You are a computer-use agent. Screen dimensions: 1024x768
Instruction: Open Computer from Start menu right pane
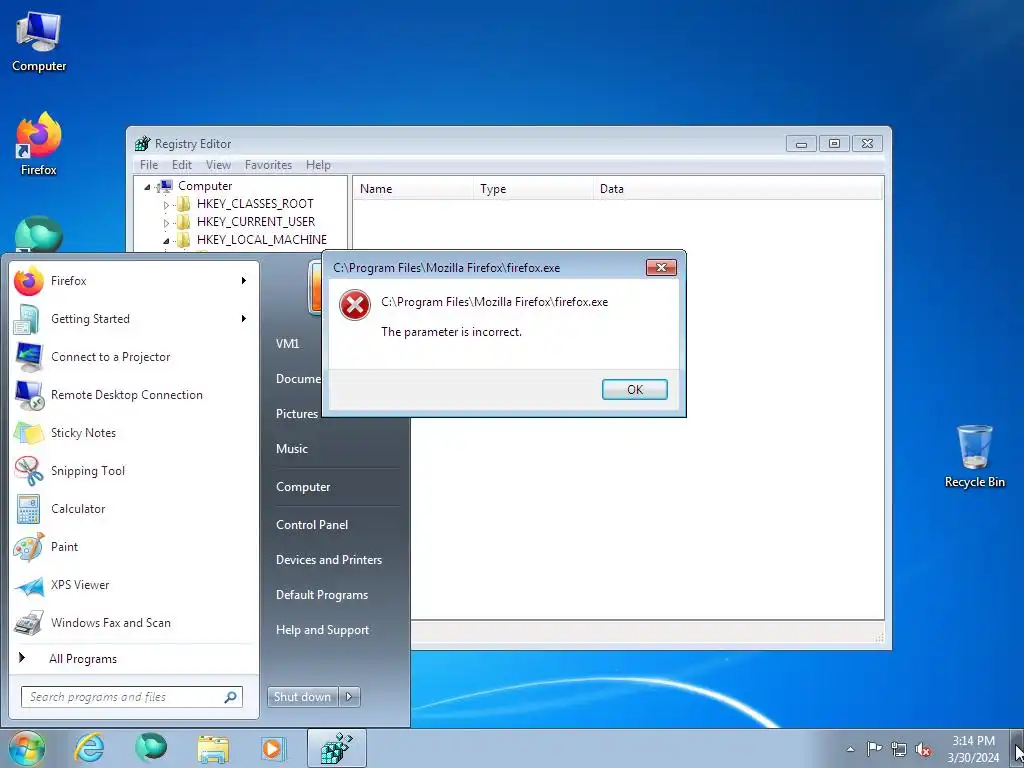tap(303, 487)
